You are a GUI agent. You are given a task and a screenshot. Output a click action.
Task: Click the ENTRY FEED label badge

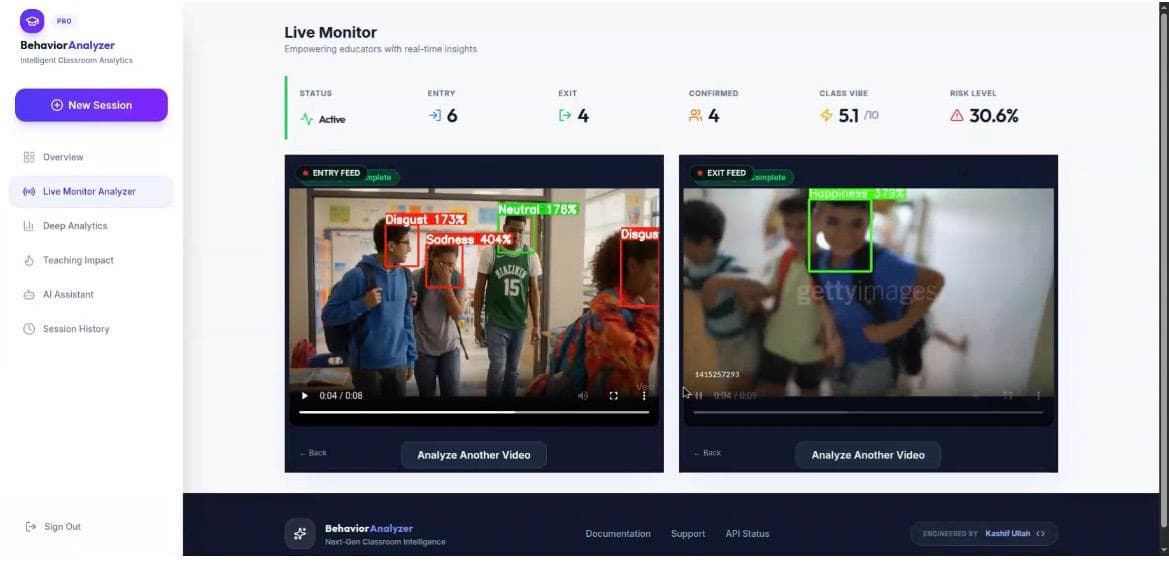[x=331, y=173]
